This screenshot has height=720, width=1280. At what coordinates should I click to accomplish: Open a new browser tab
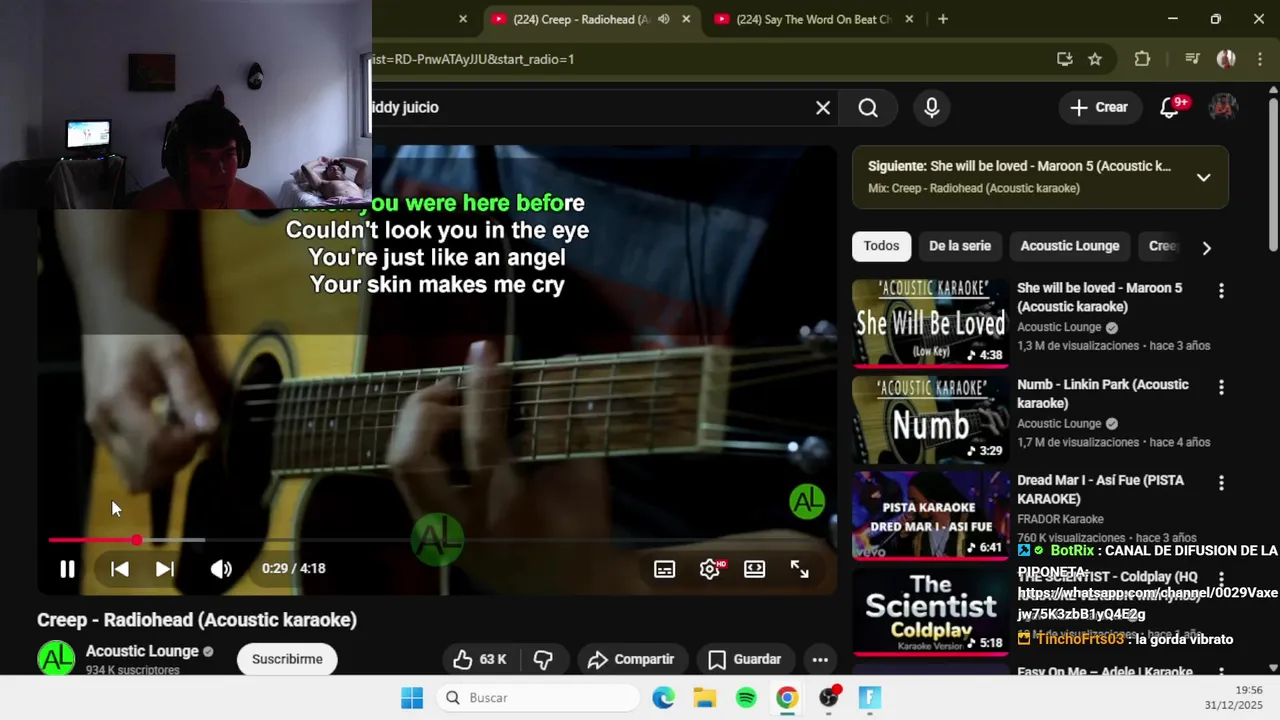click(x=942, y=19)
